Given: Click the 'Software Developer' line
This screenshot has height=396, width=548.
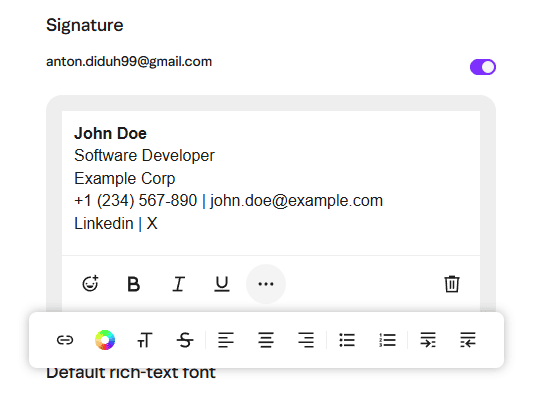Looking at the screenshot, I should (144, 156).
